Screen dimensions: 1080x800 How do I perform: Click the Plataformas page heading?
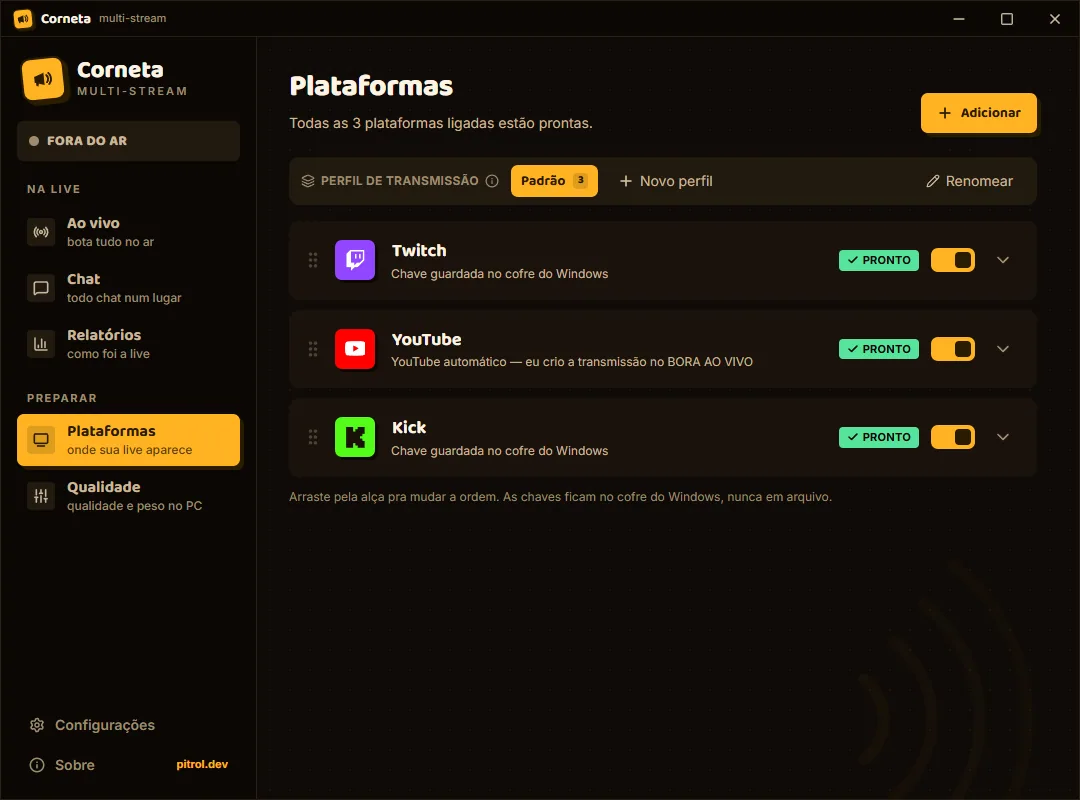click(x=371, y=86)
